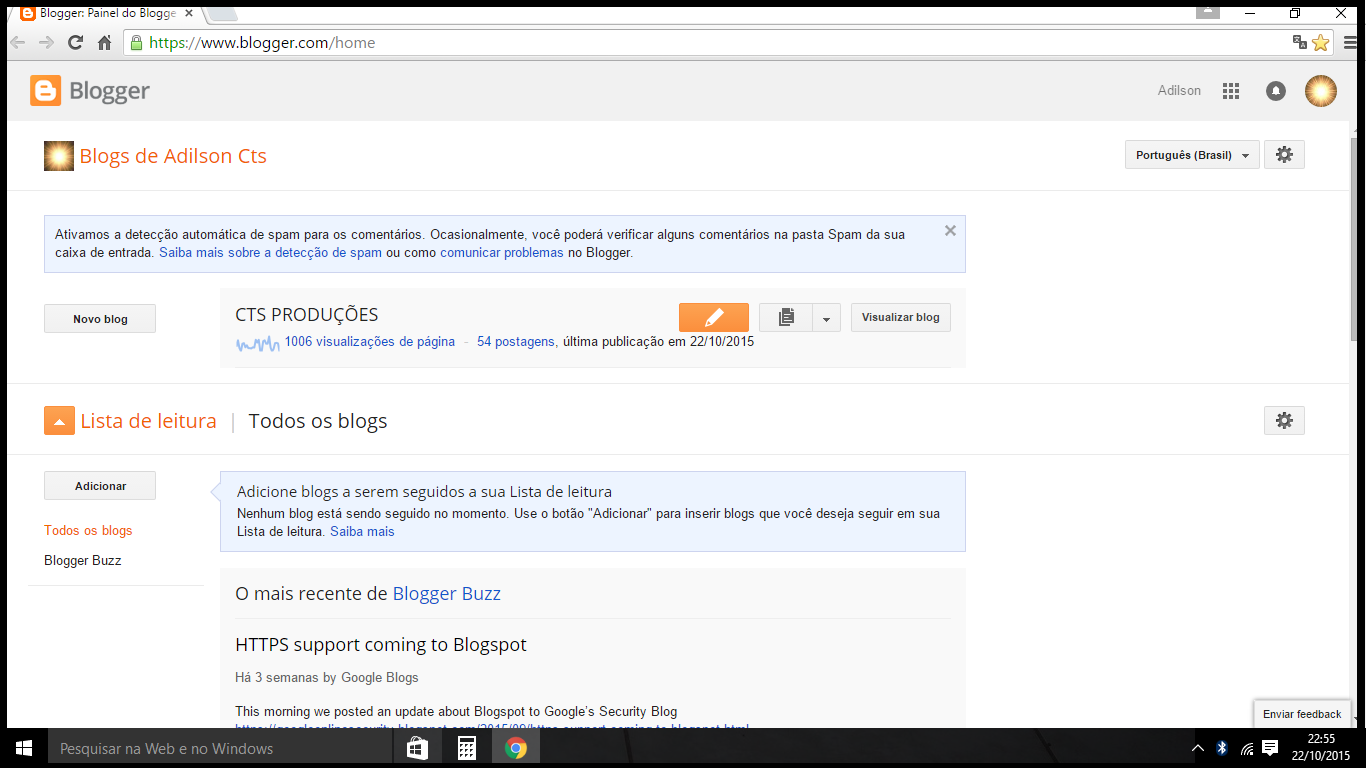Click the green HTTPS padlock icon

pos(137,43)
